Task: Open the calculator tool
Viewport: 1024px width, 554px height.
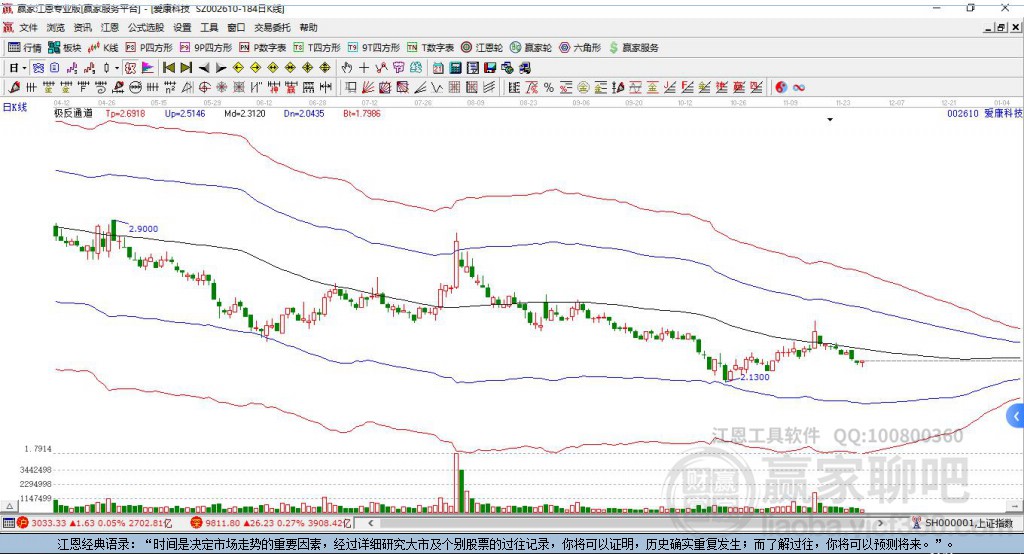Action: (455, 68)
